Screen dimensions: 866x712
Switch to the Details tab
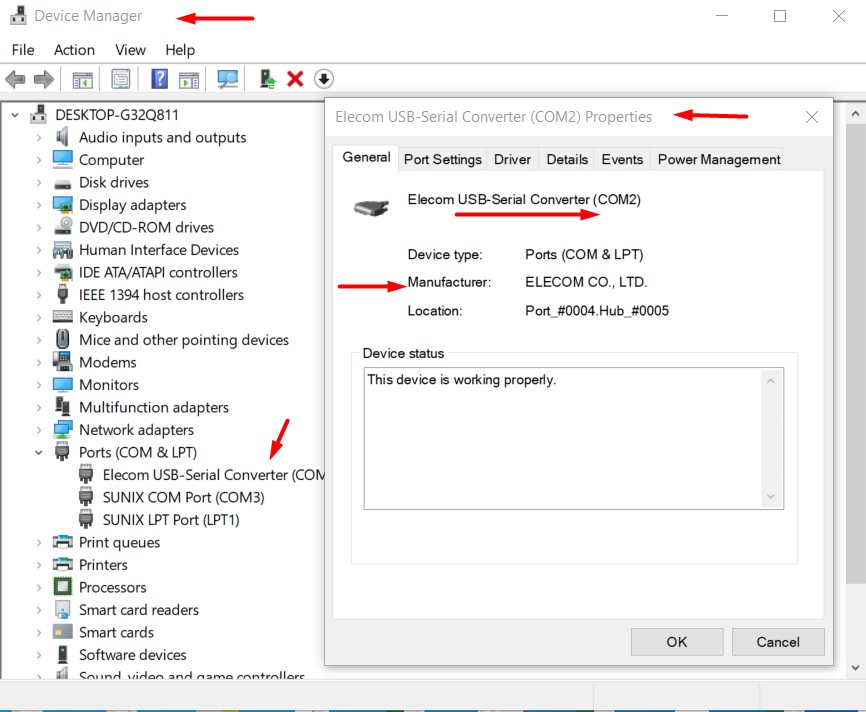[567, 159]
